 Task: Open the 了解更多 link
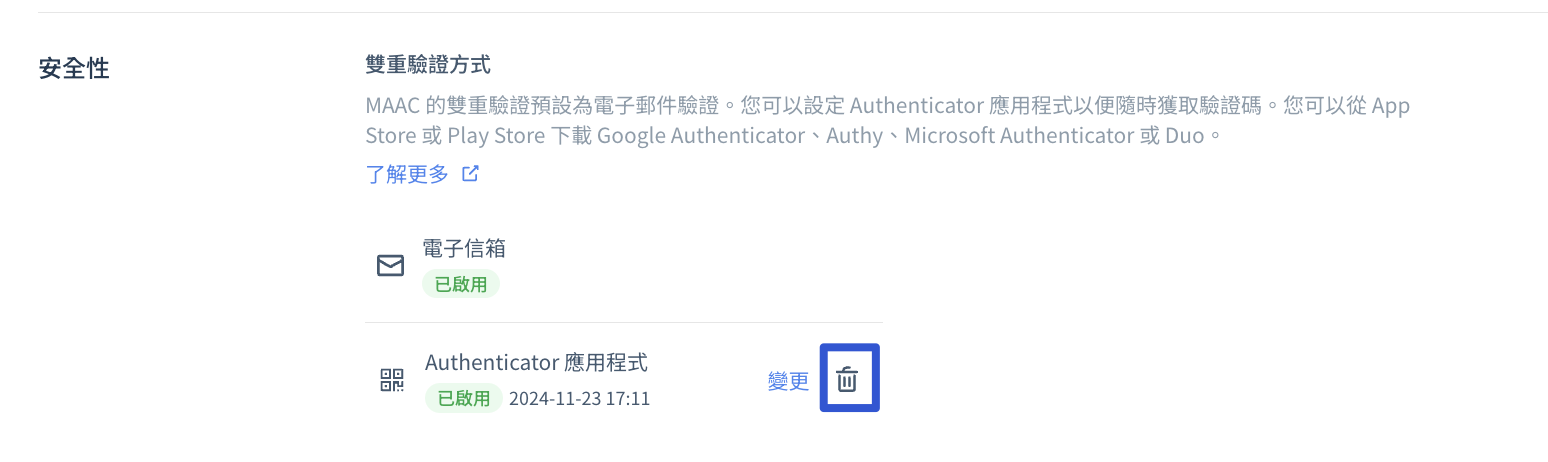pos(407,174)
